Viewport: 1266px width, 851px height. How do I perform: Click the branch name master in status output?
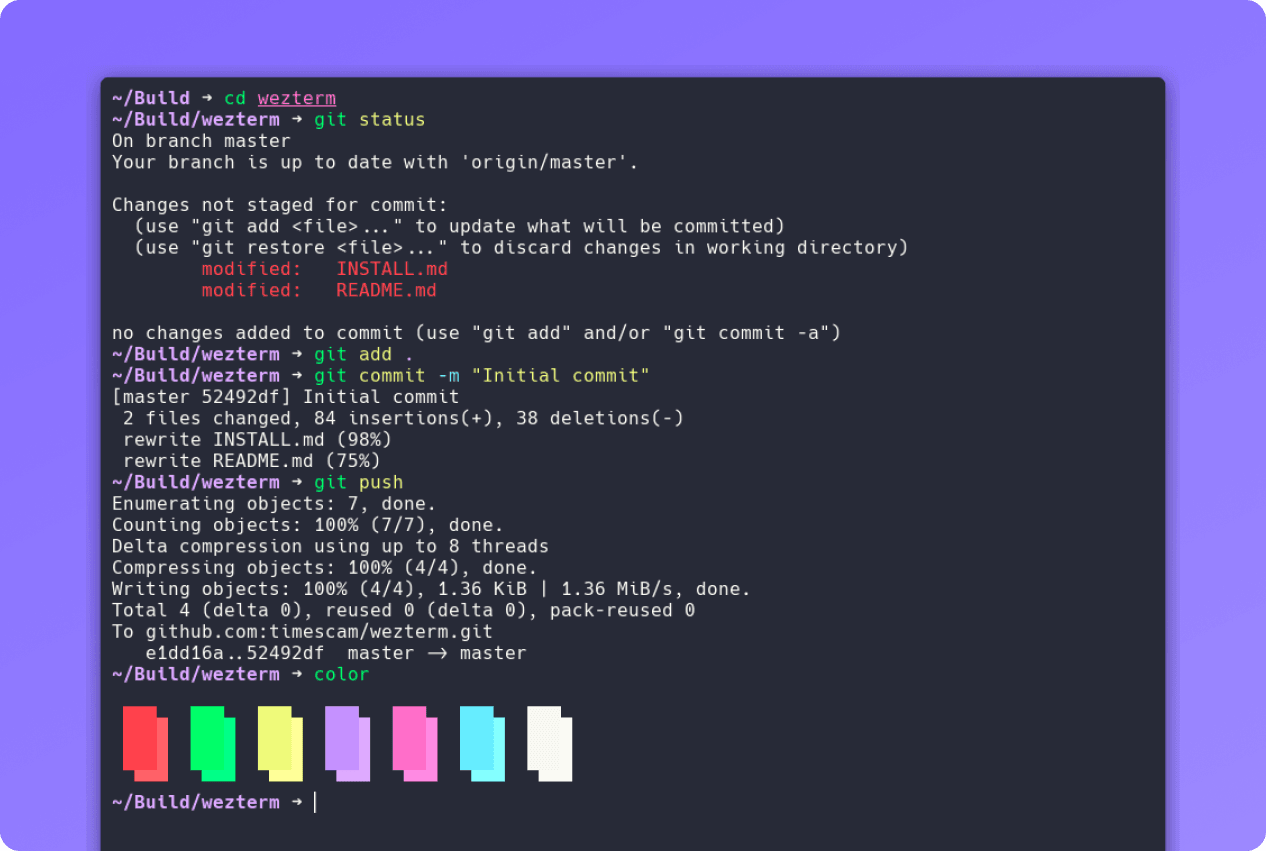[258, 140]
